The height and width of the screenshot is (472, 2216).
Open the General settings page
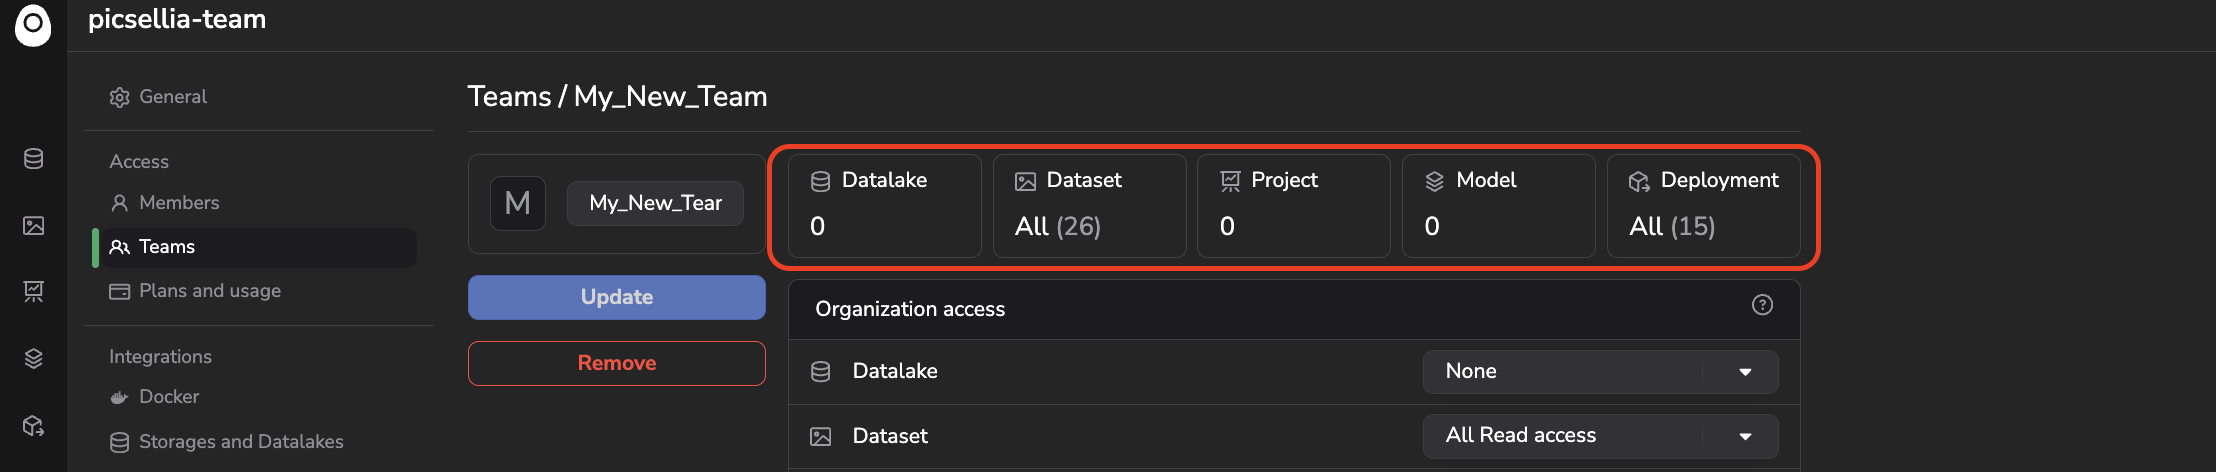[x=172, y=97]
